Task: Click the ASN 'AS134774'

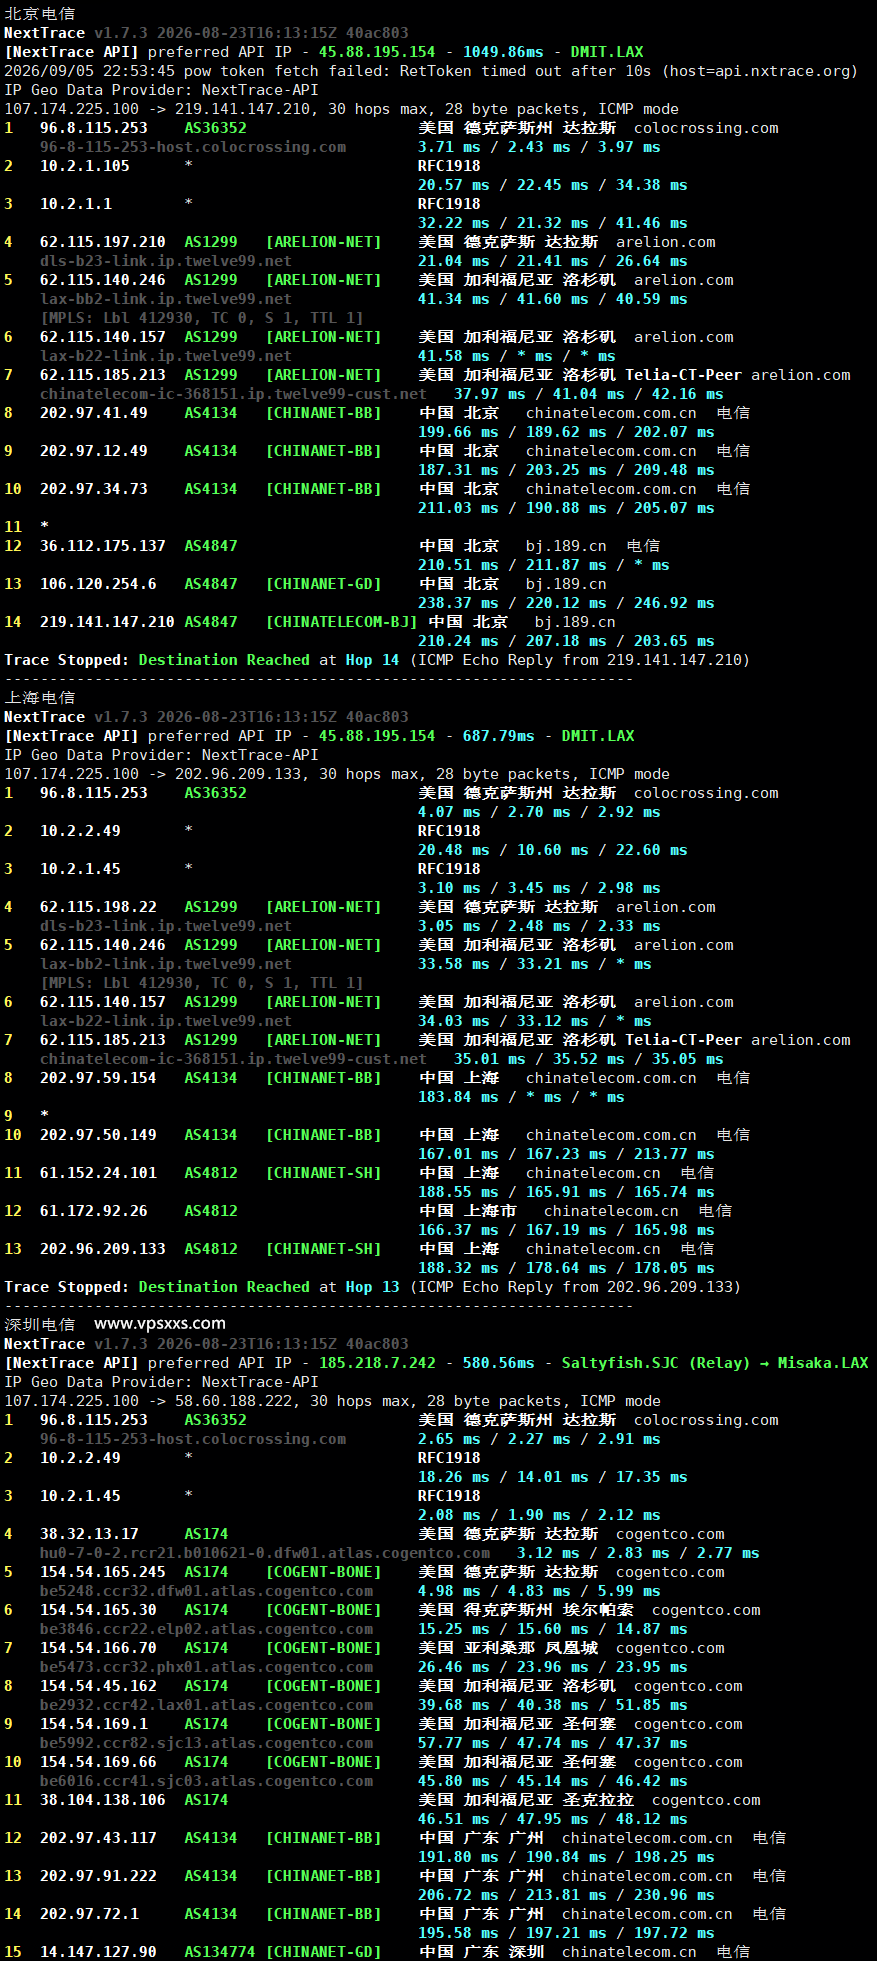Action: point(220,1952)
